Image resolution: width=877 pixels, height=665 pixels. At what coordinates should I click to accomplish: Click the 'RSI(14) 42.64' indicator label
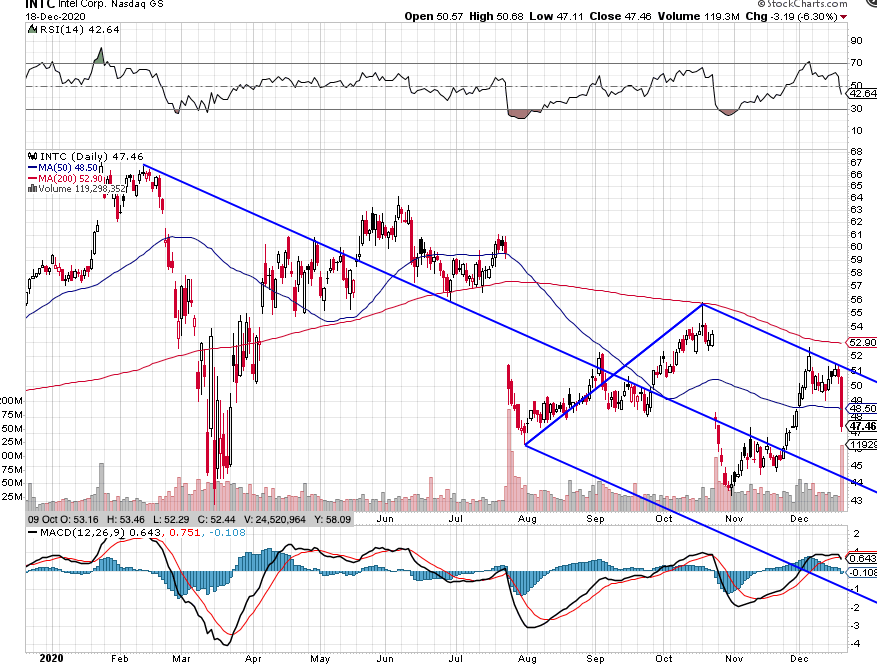[x=79, y=30]
